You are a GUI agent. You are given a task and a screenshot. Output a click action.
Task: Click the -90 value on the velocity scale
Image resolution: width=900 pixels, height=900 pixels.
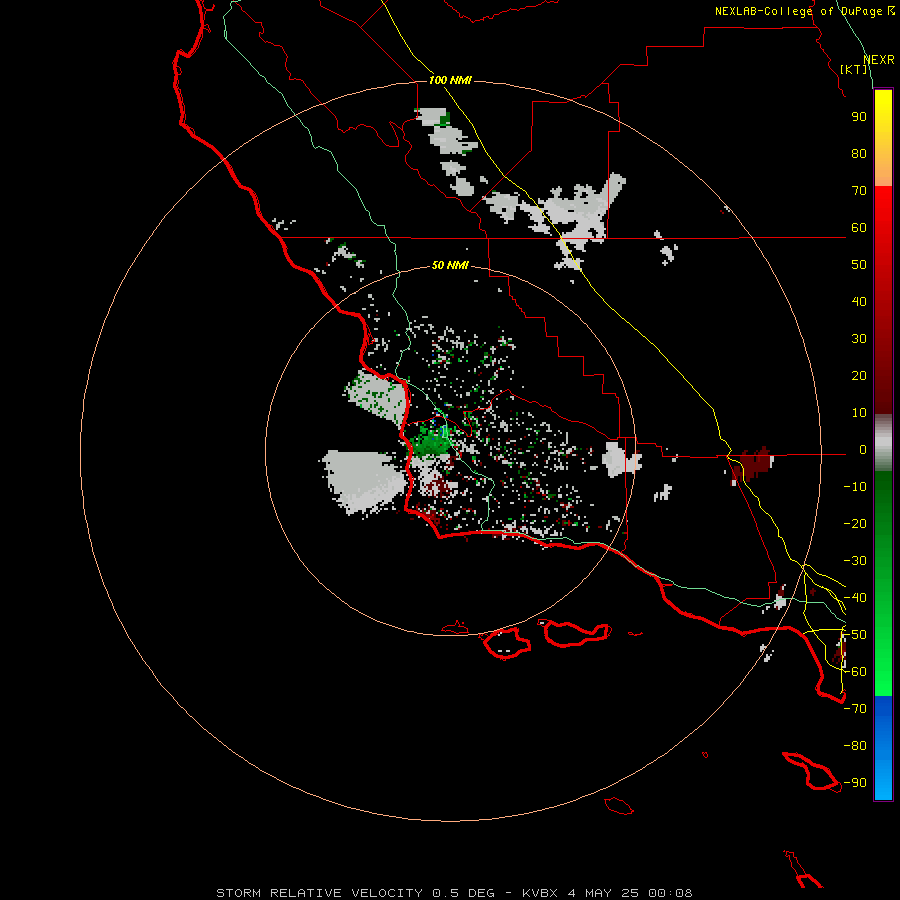(x=855, y=783)
